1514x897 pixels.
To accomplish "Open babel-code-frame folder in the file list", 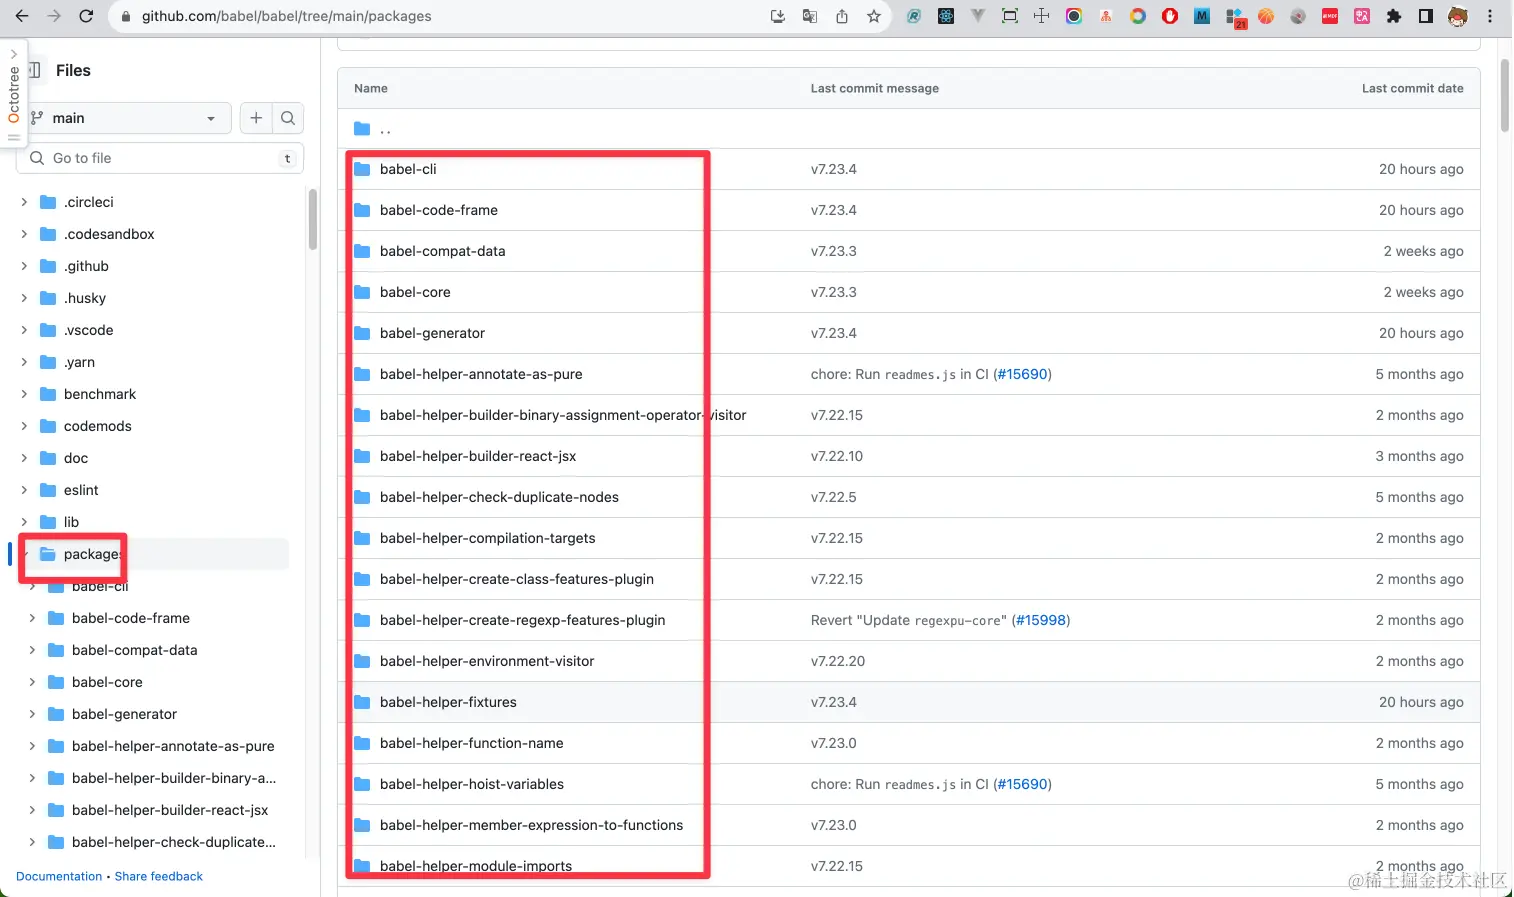I will coord(439,210).
